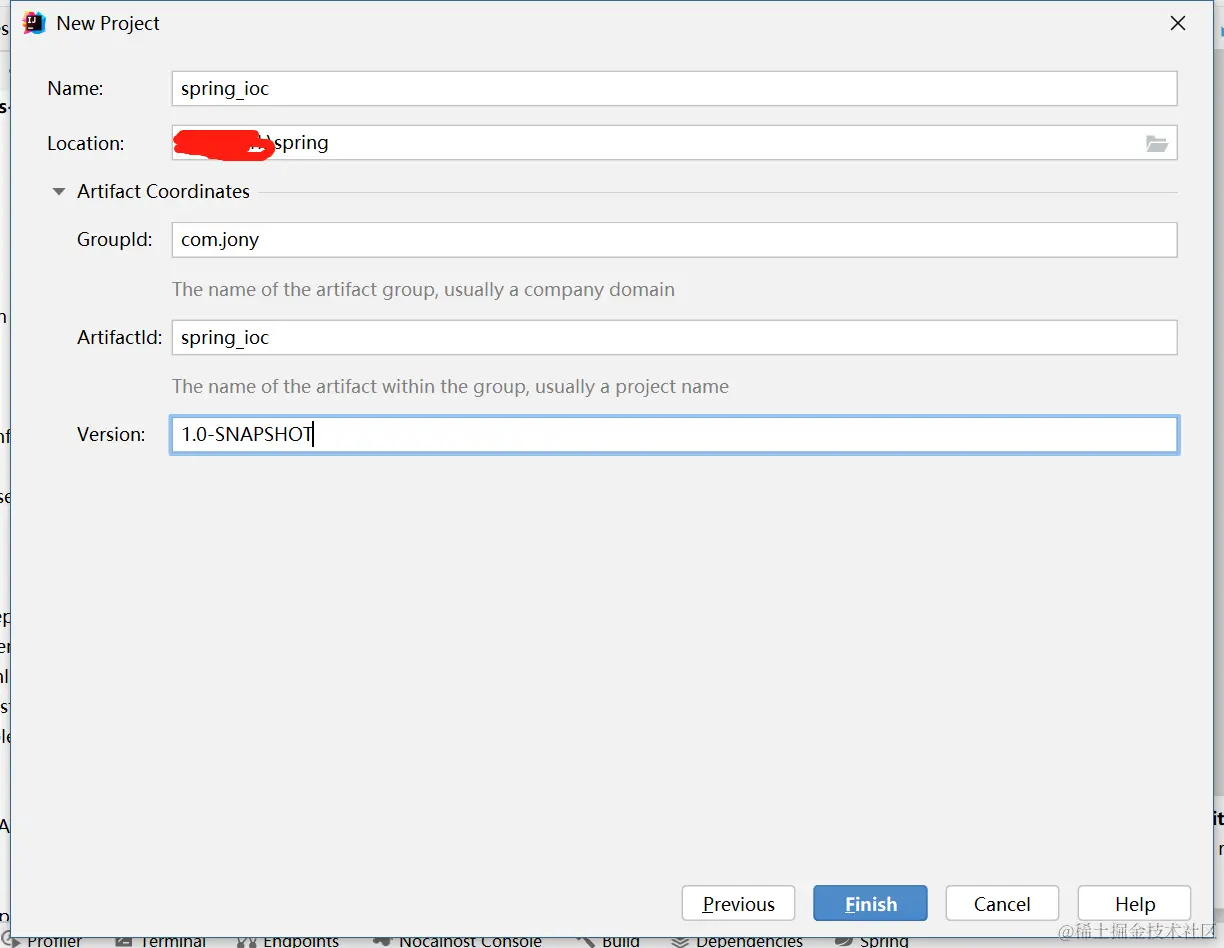This screenshot has width=1224, height=948.
Task: Go back with the Previous button
Action: point(738,904)
